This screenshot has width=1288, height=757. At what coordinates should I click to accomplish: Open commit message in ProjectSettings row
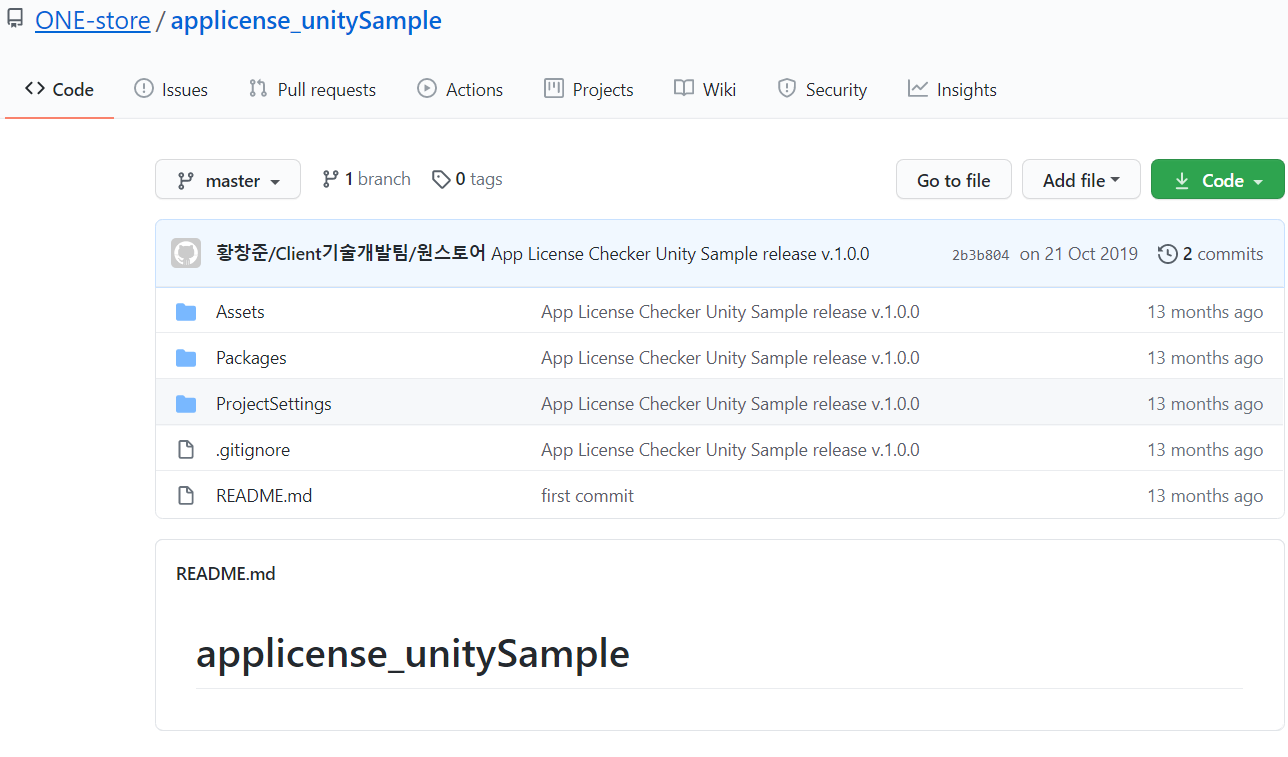coord(730,404)
